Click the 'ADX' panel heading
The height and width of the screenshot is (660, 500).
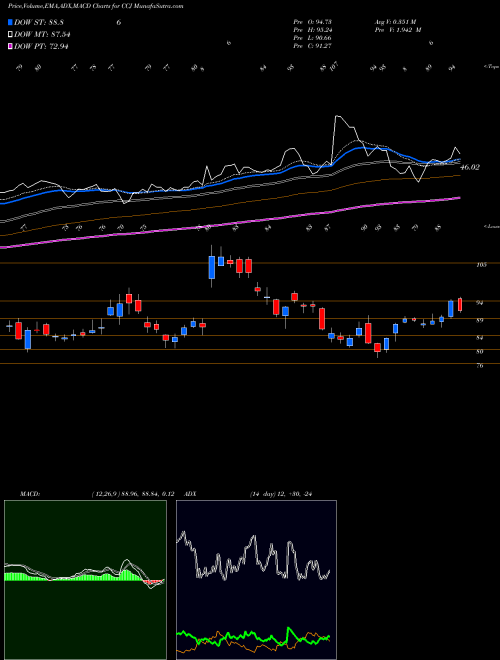click(x=189, y=494)
